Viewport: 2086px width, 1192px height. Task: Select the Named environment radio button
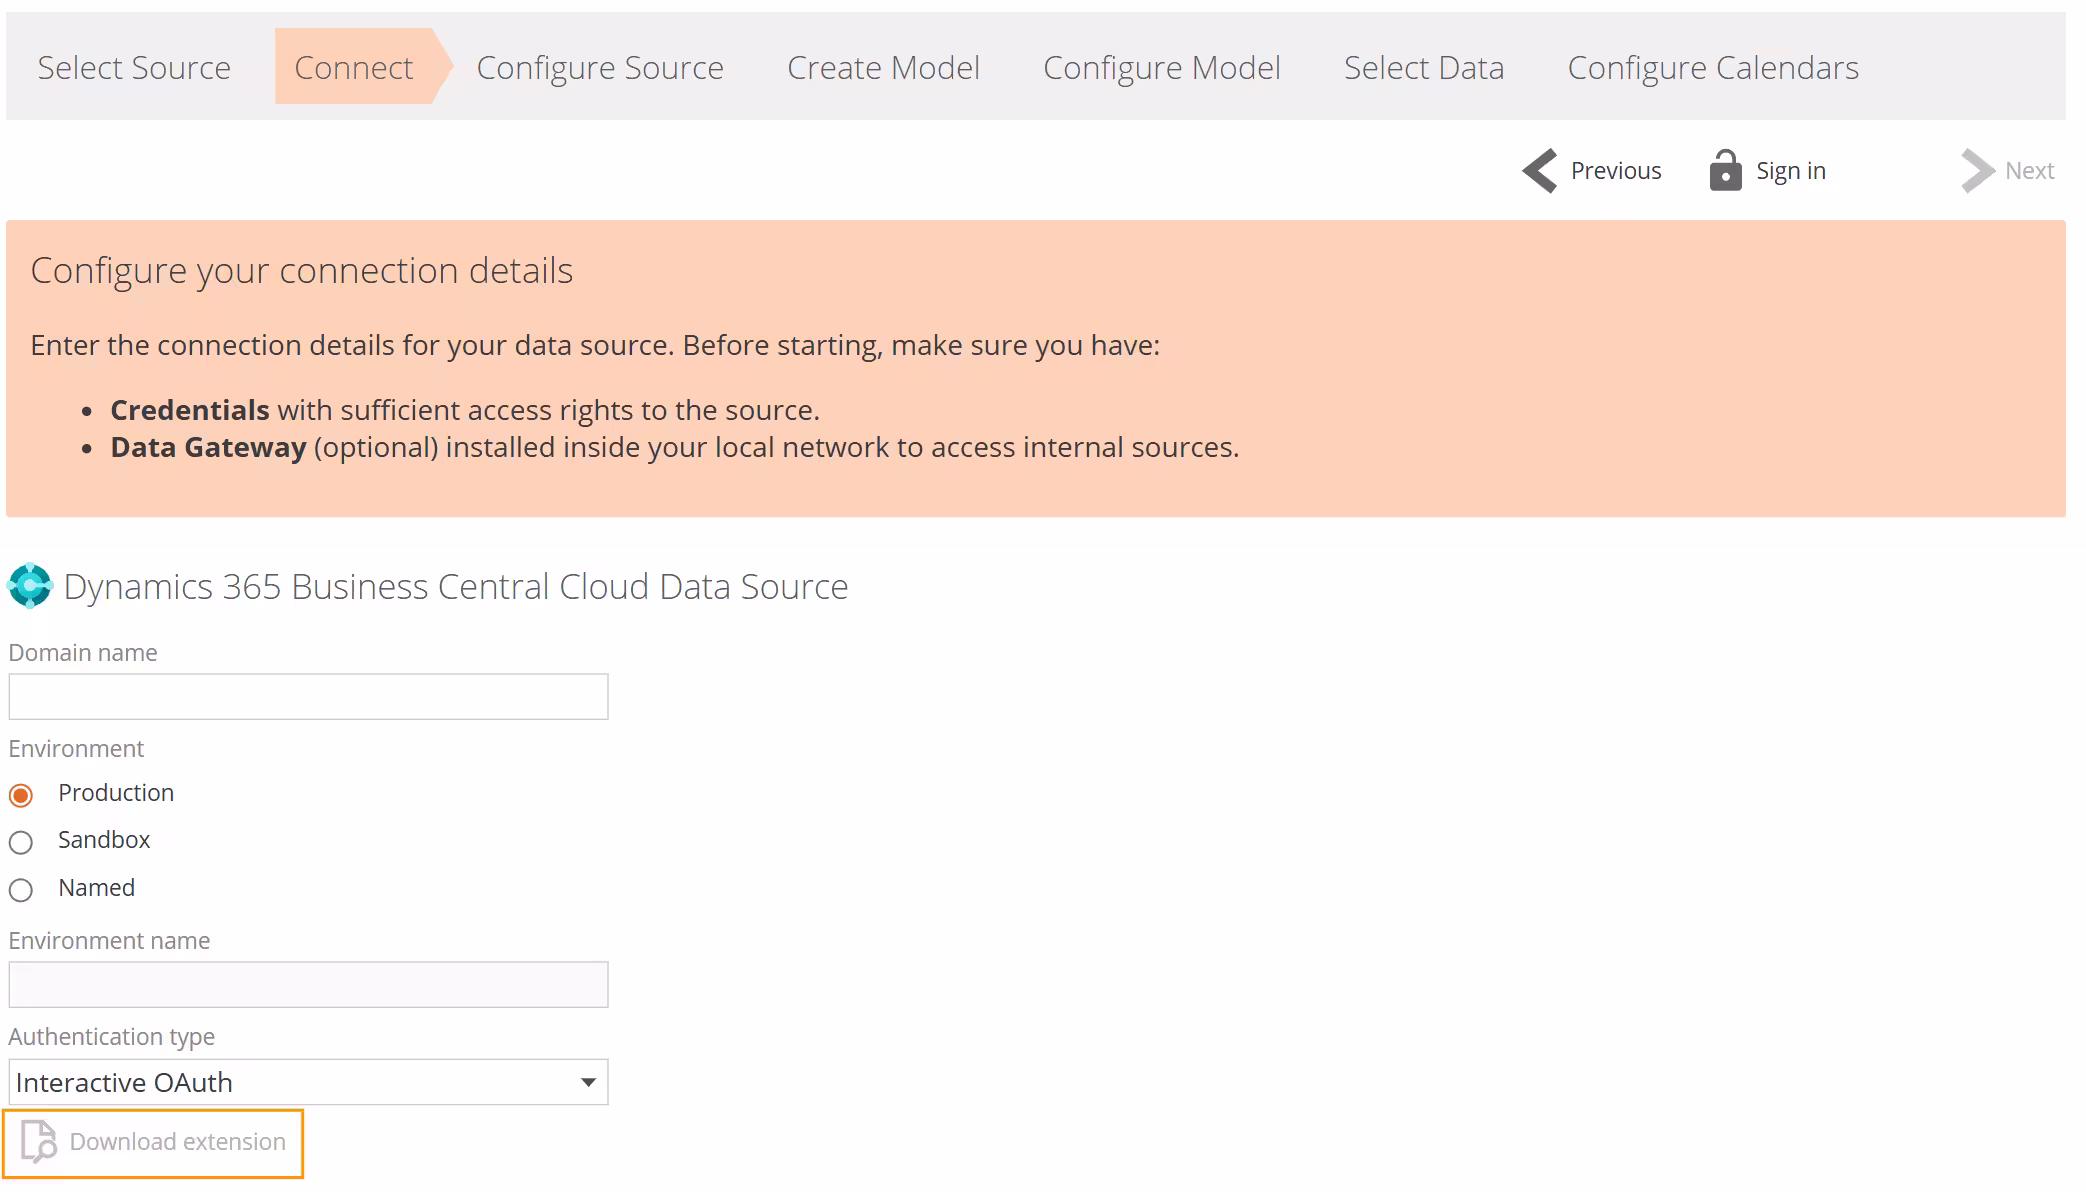coord(21,890)
